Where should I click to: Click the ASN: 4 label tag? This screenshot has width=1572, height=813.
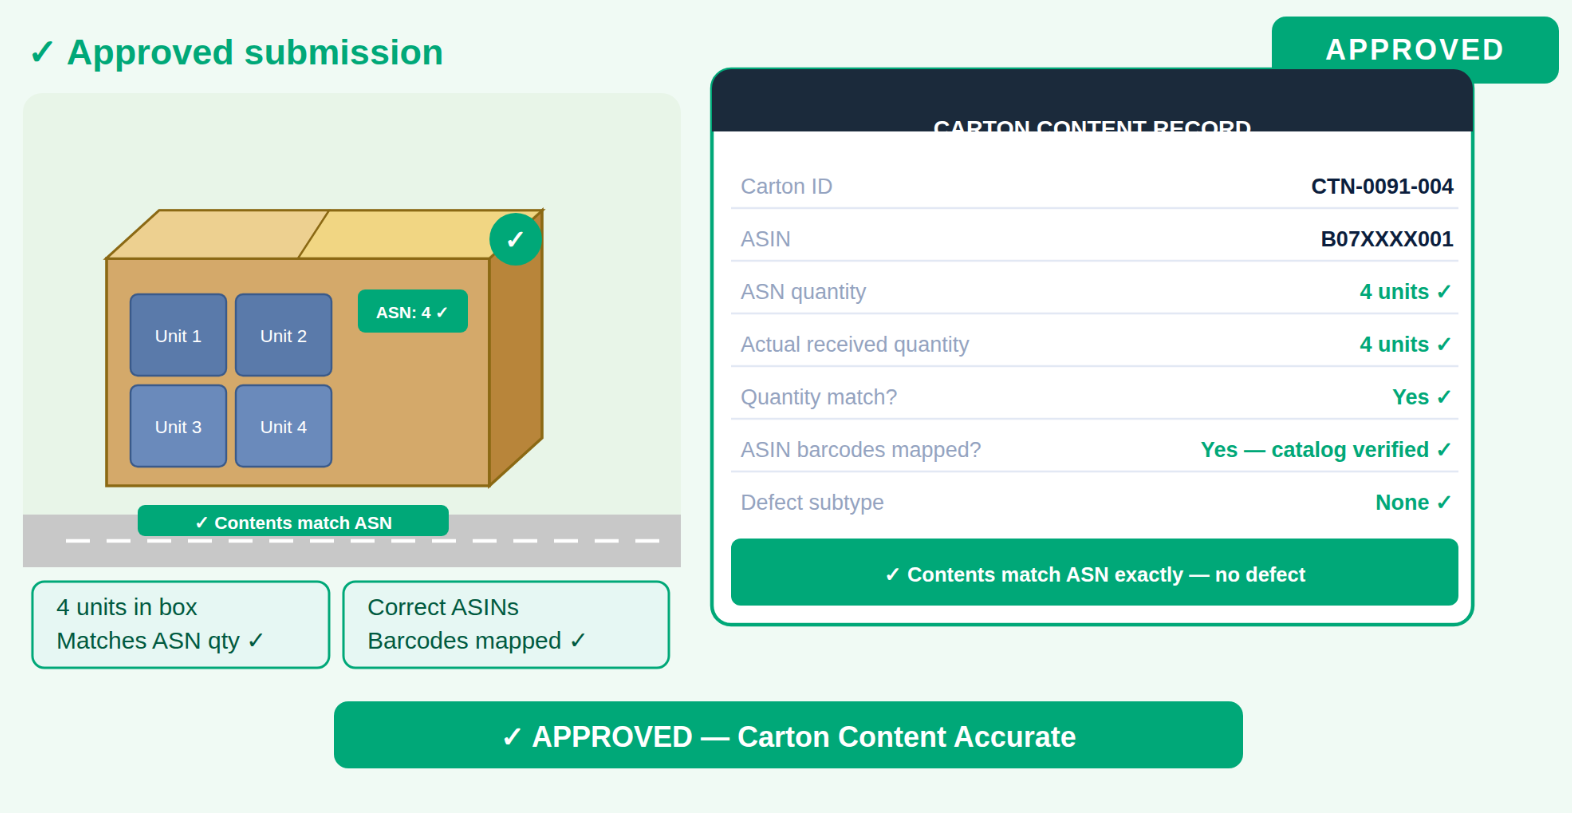[413, 311]
